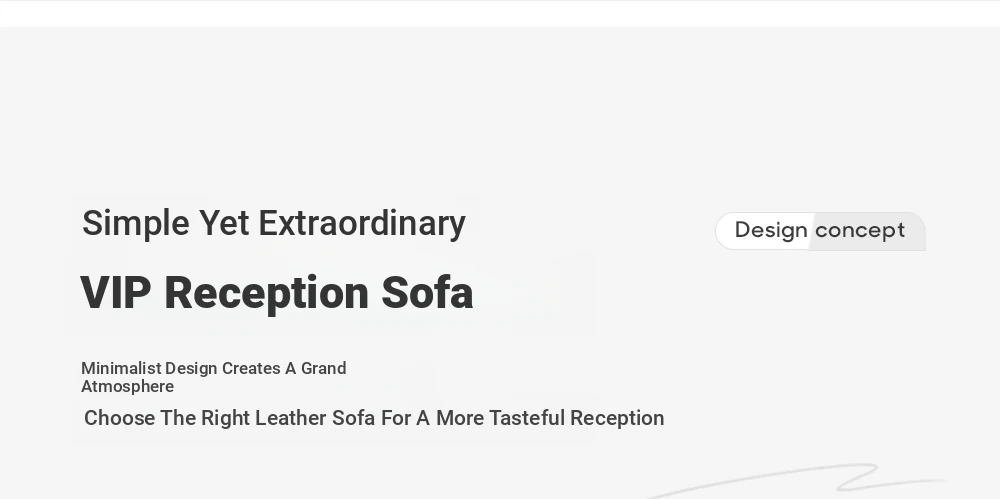Image resolution: width=1000 pixels, height=499 pixels.
Task: Click 'Creates' in the Minimalist Design subtitle
Action: (x=251, y=368)
